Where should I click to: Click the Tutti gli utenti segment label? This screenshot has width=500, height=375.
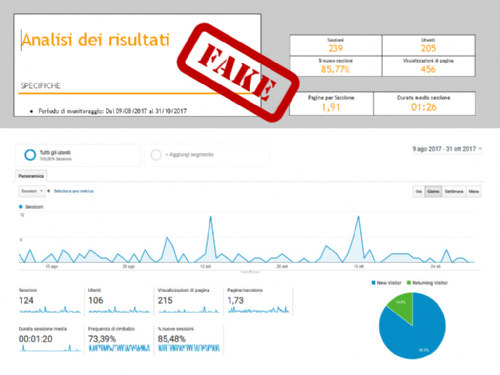(x=55, y=153)
